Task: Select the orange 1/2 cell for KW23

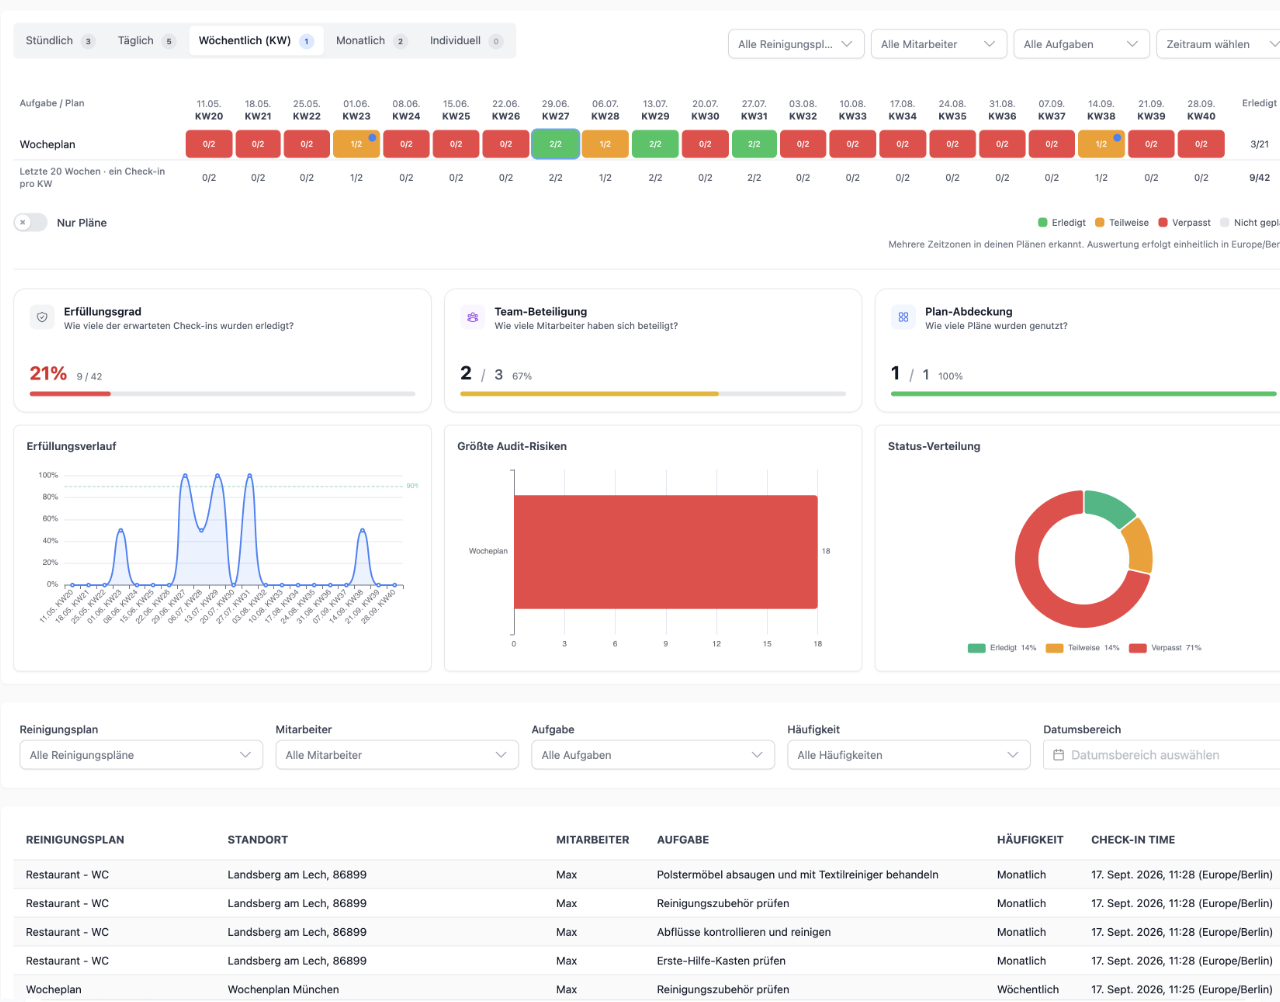Action: tap(356, 144)
